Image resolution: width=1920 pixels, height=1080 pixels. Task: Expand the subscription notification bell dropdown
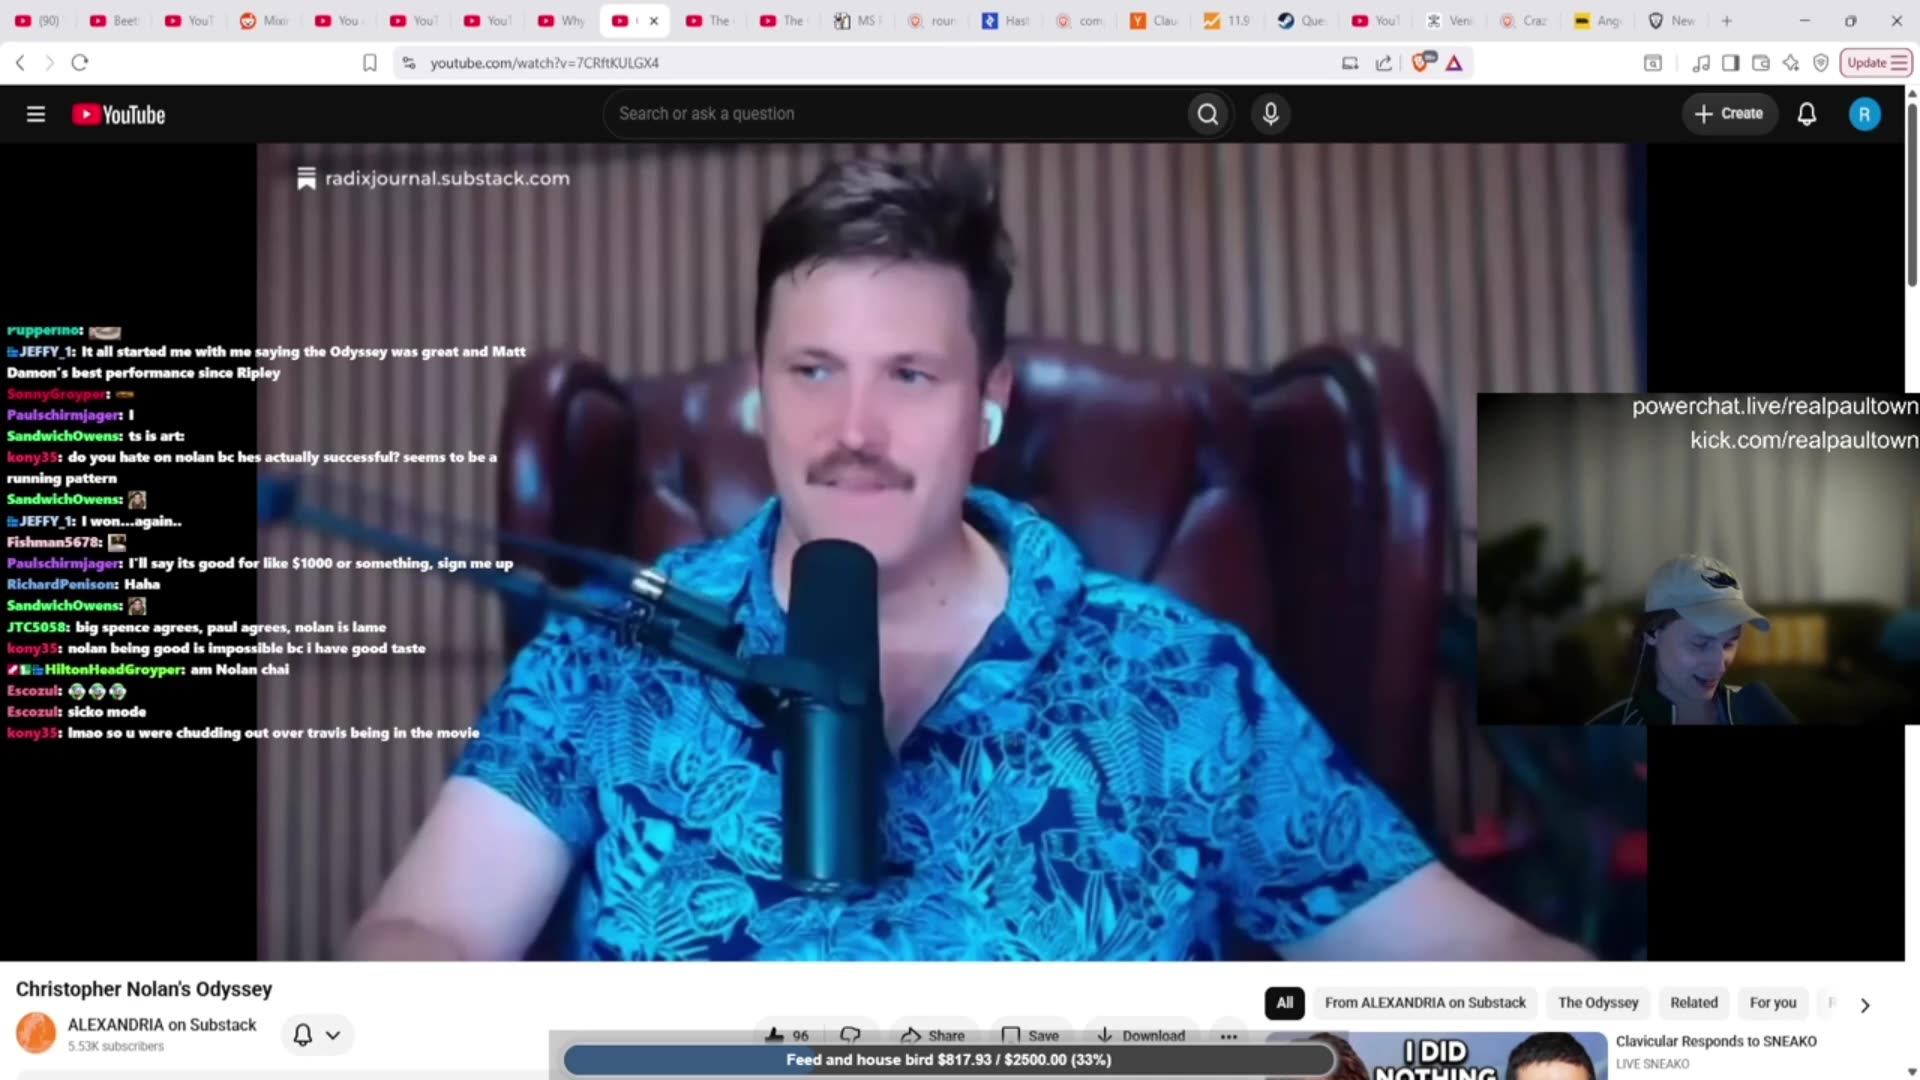click(317, 1035)
